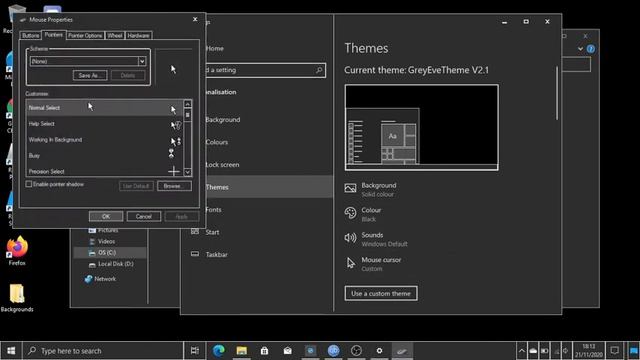Click the Themes page scrollbar
640x360 pixels.
(x=557, y=93)
